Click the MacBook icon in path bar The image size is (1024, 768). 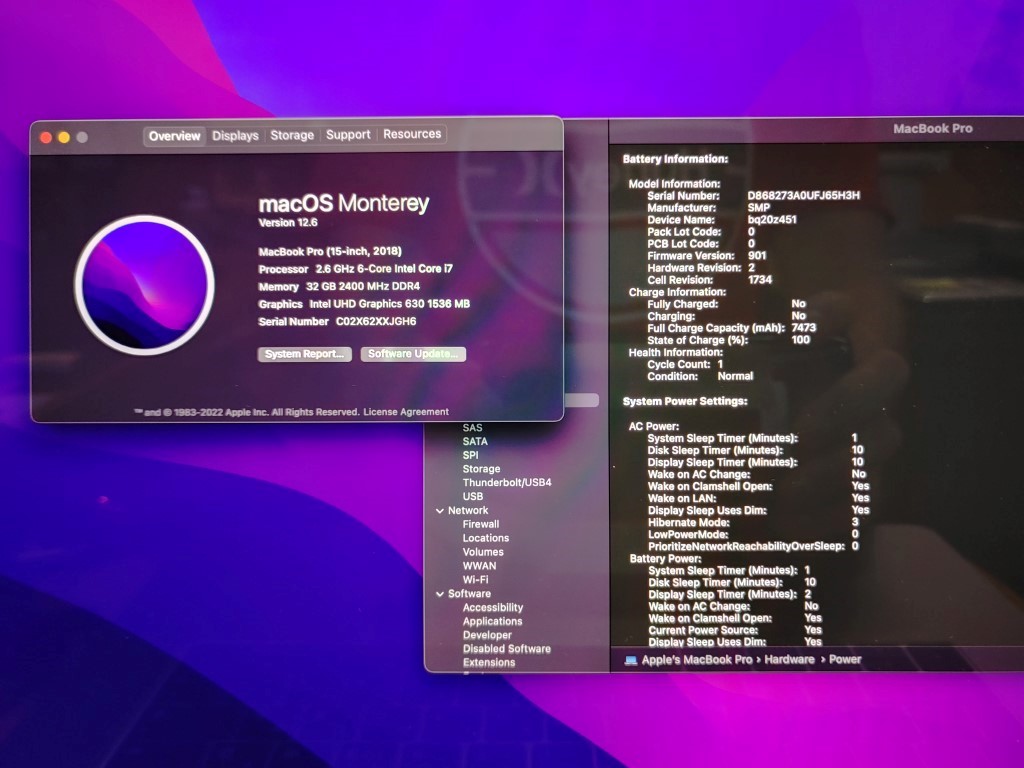click(631, 660)
